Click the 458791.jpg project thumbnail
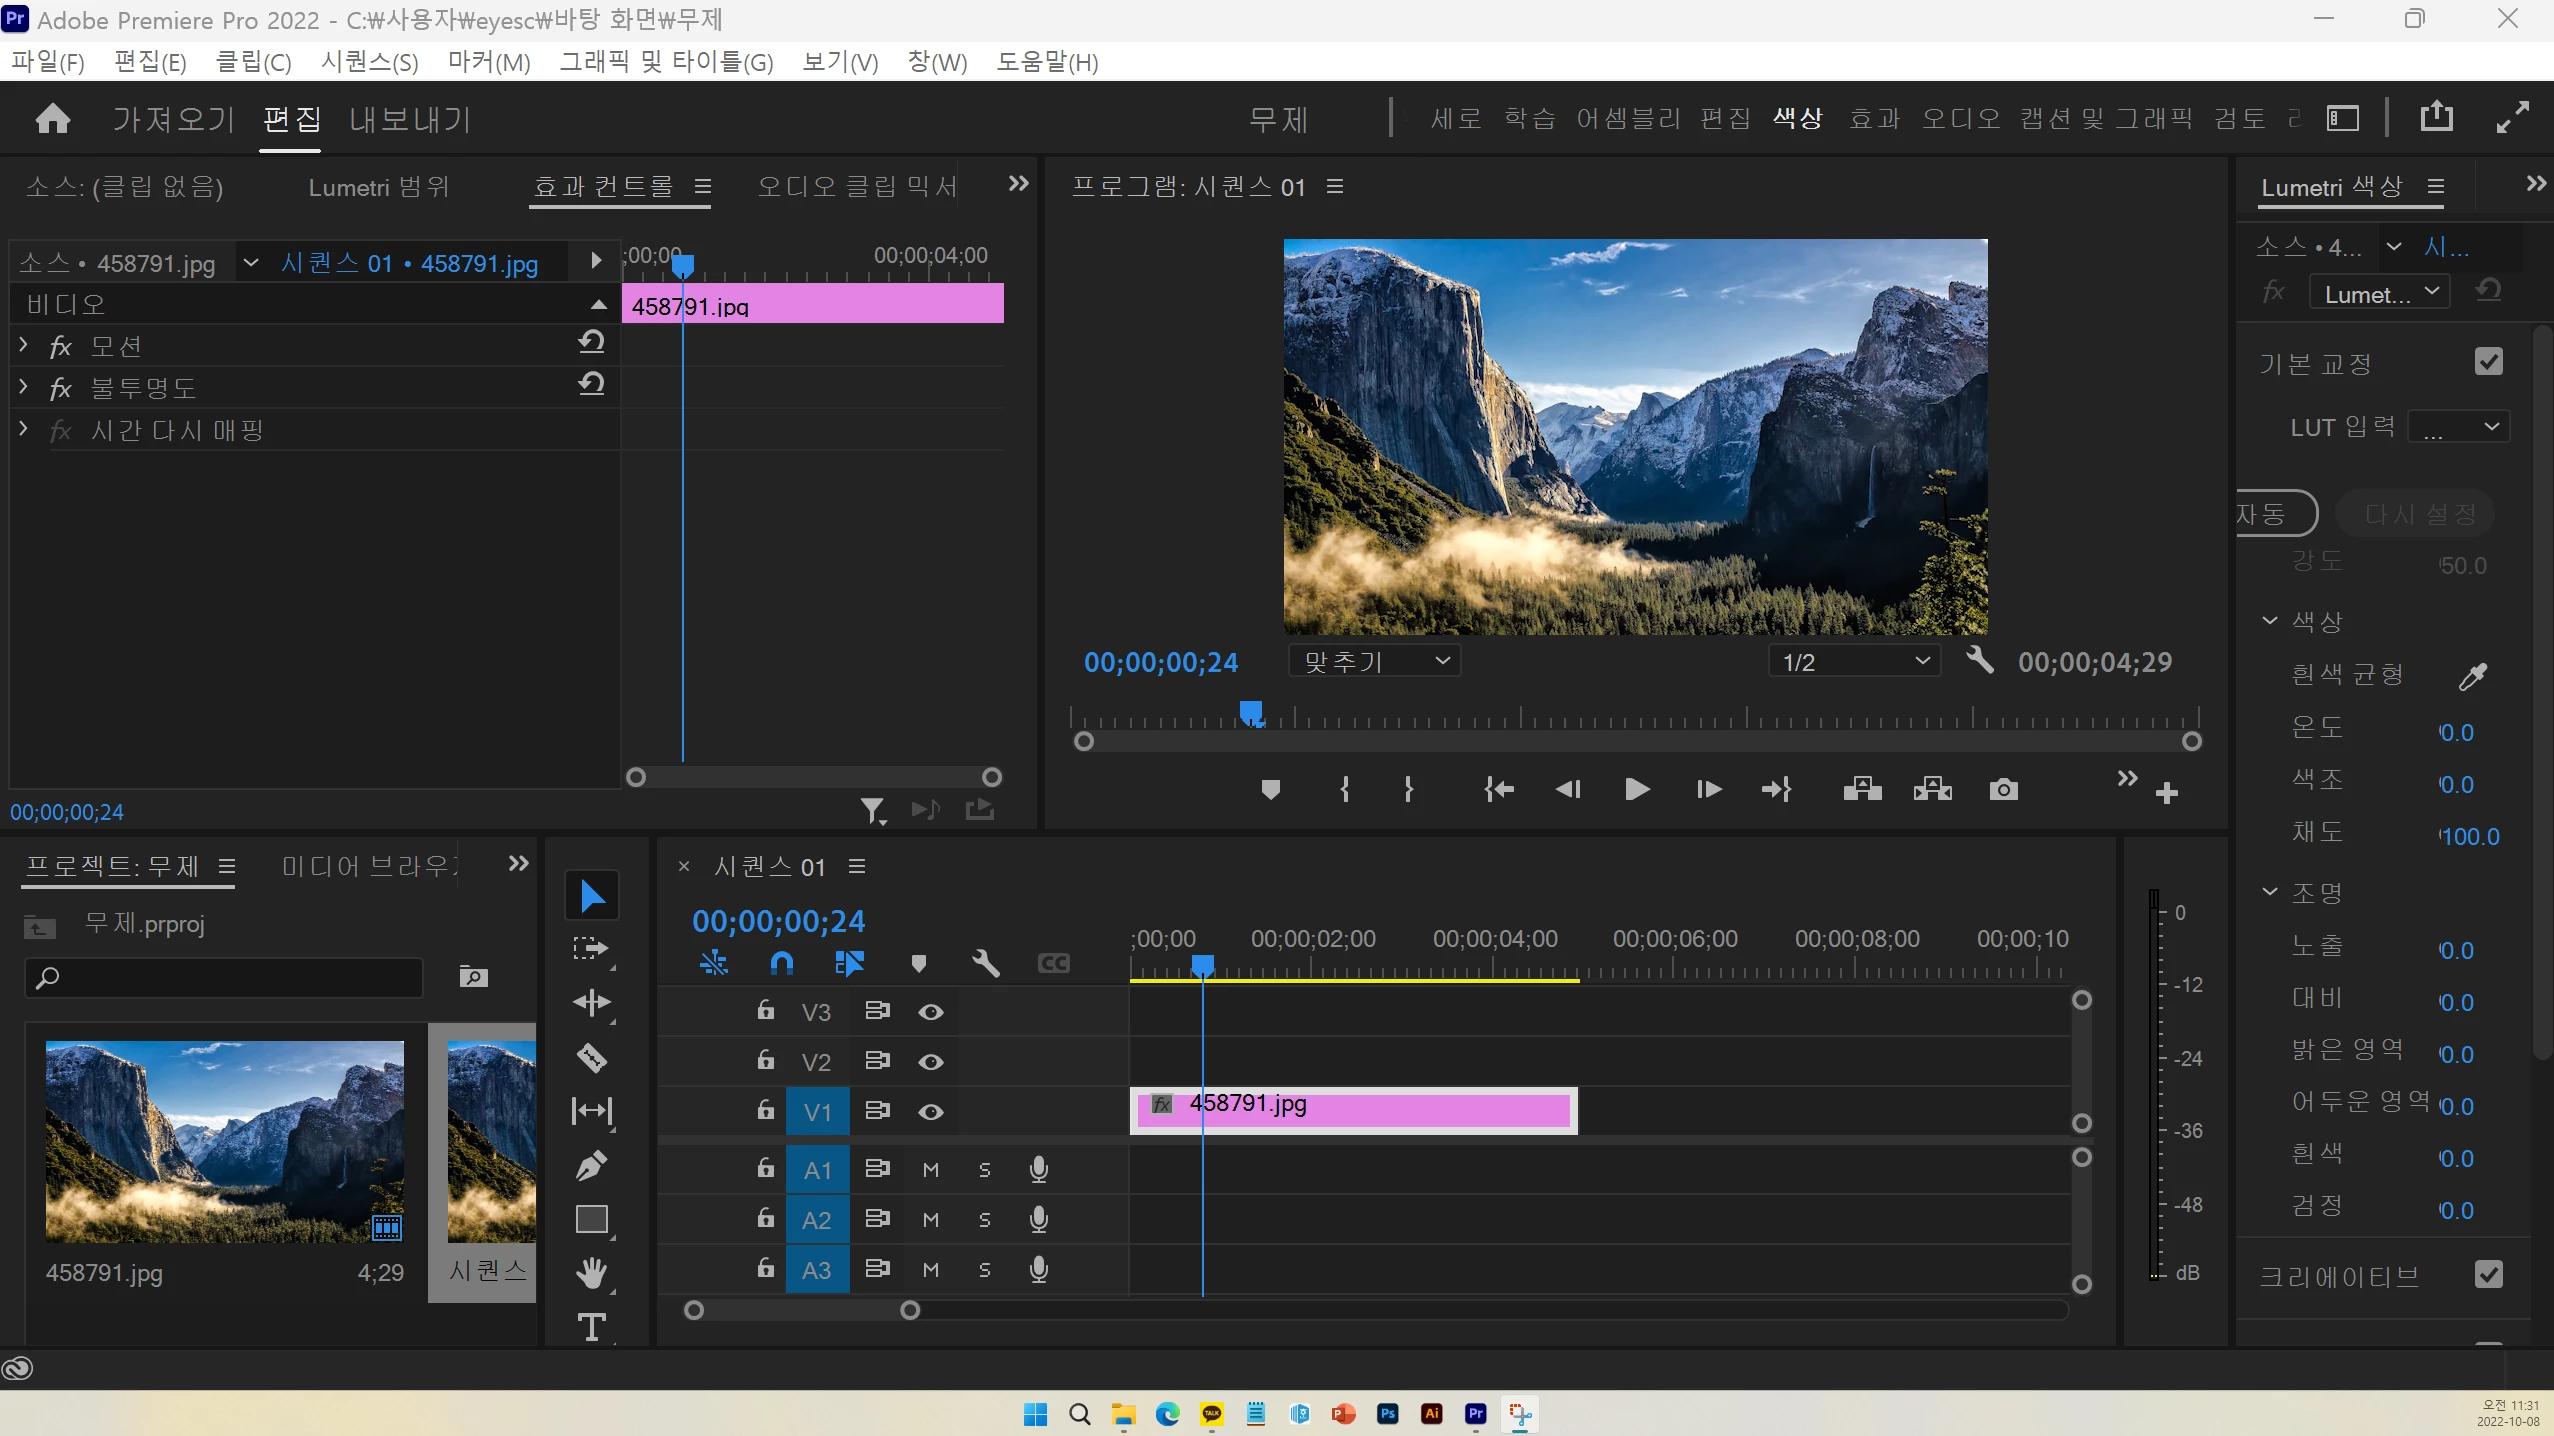Screen dimensions: 2554x1436 (x=224, y=1140)
